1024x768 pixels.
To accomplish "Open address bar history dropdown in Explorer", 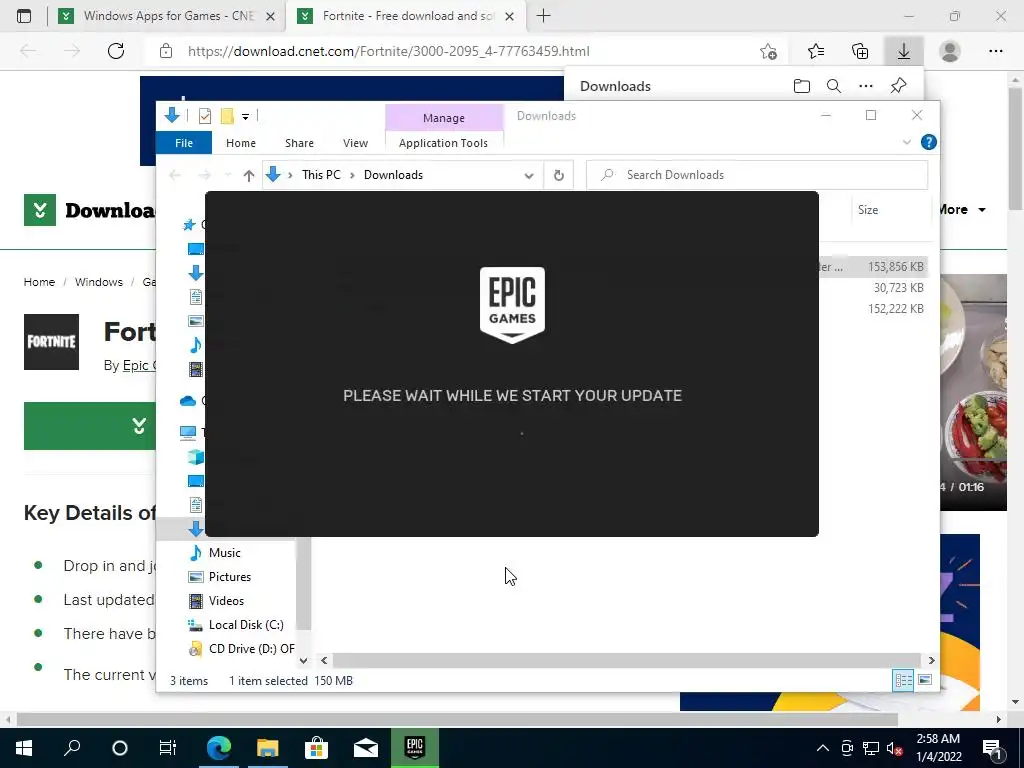I will point(529,175).
